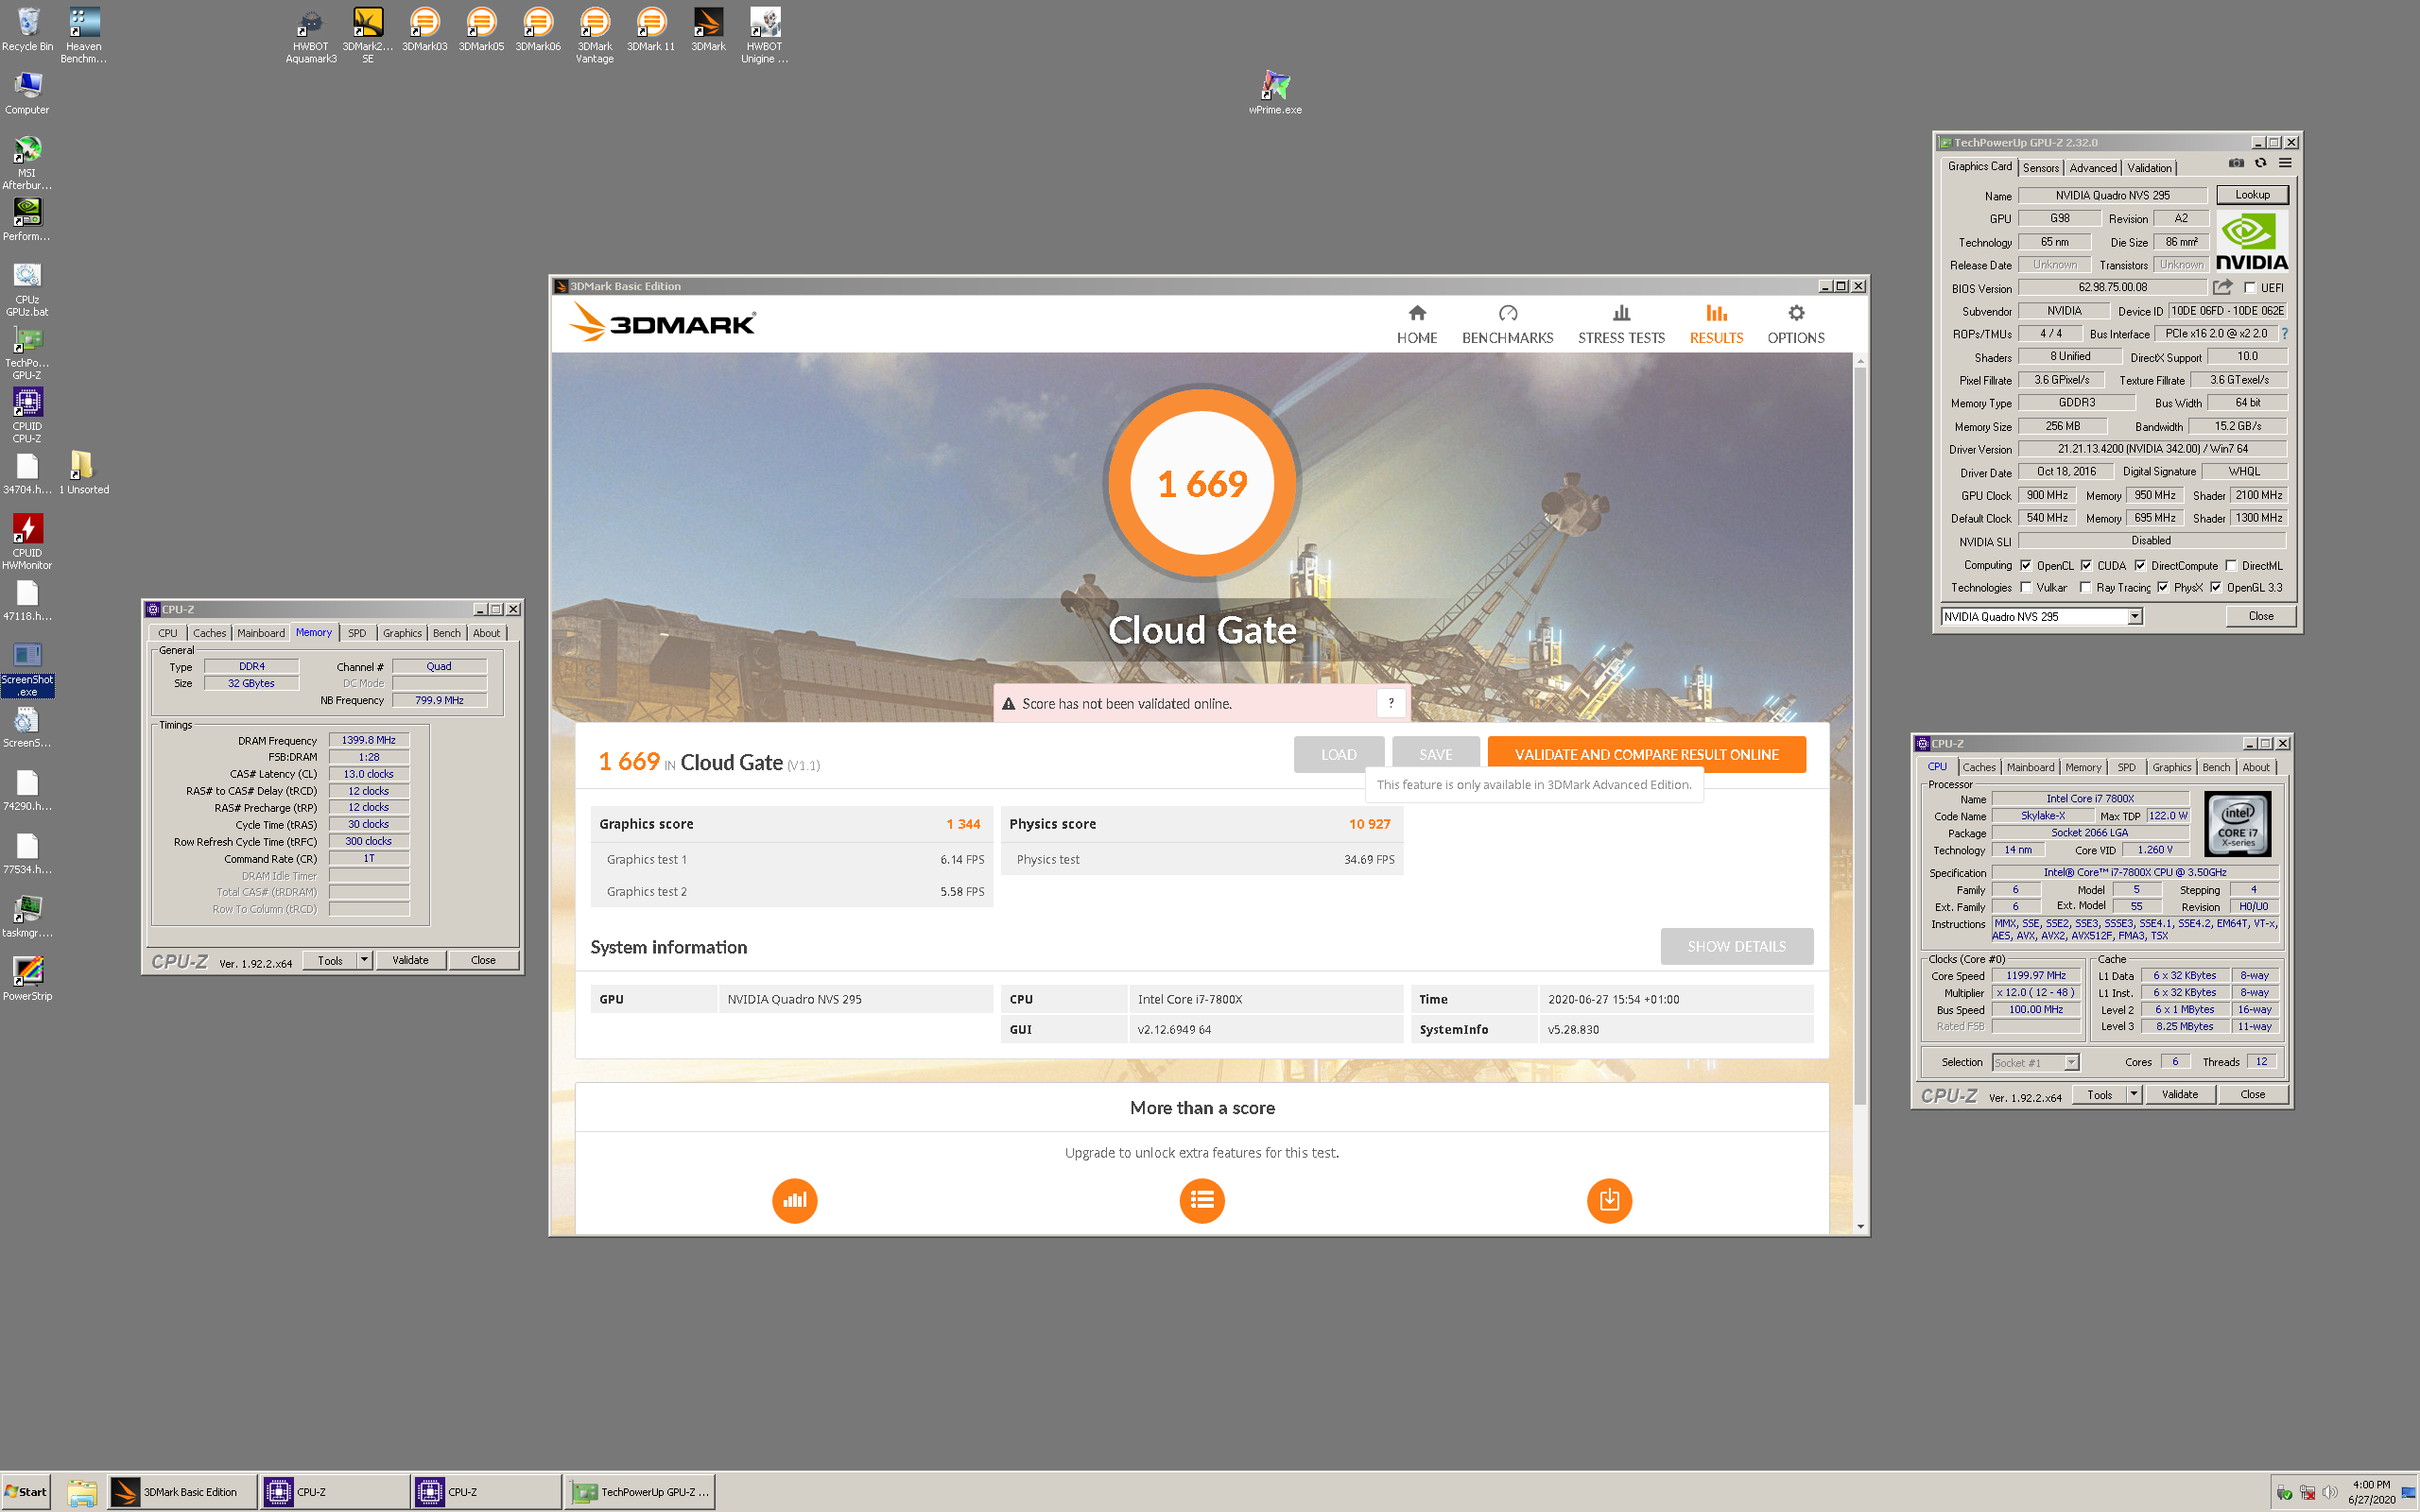
Task: Open the PowerStrip desktop icon
Action: pos(27,978)
